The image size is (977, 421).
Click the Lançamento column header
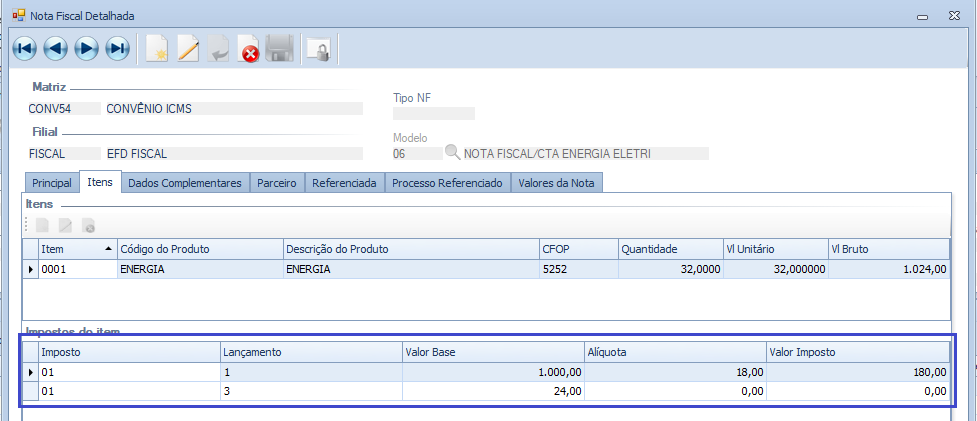click(312, 352)
